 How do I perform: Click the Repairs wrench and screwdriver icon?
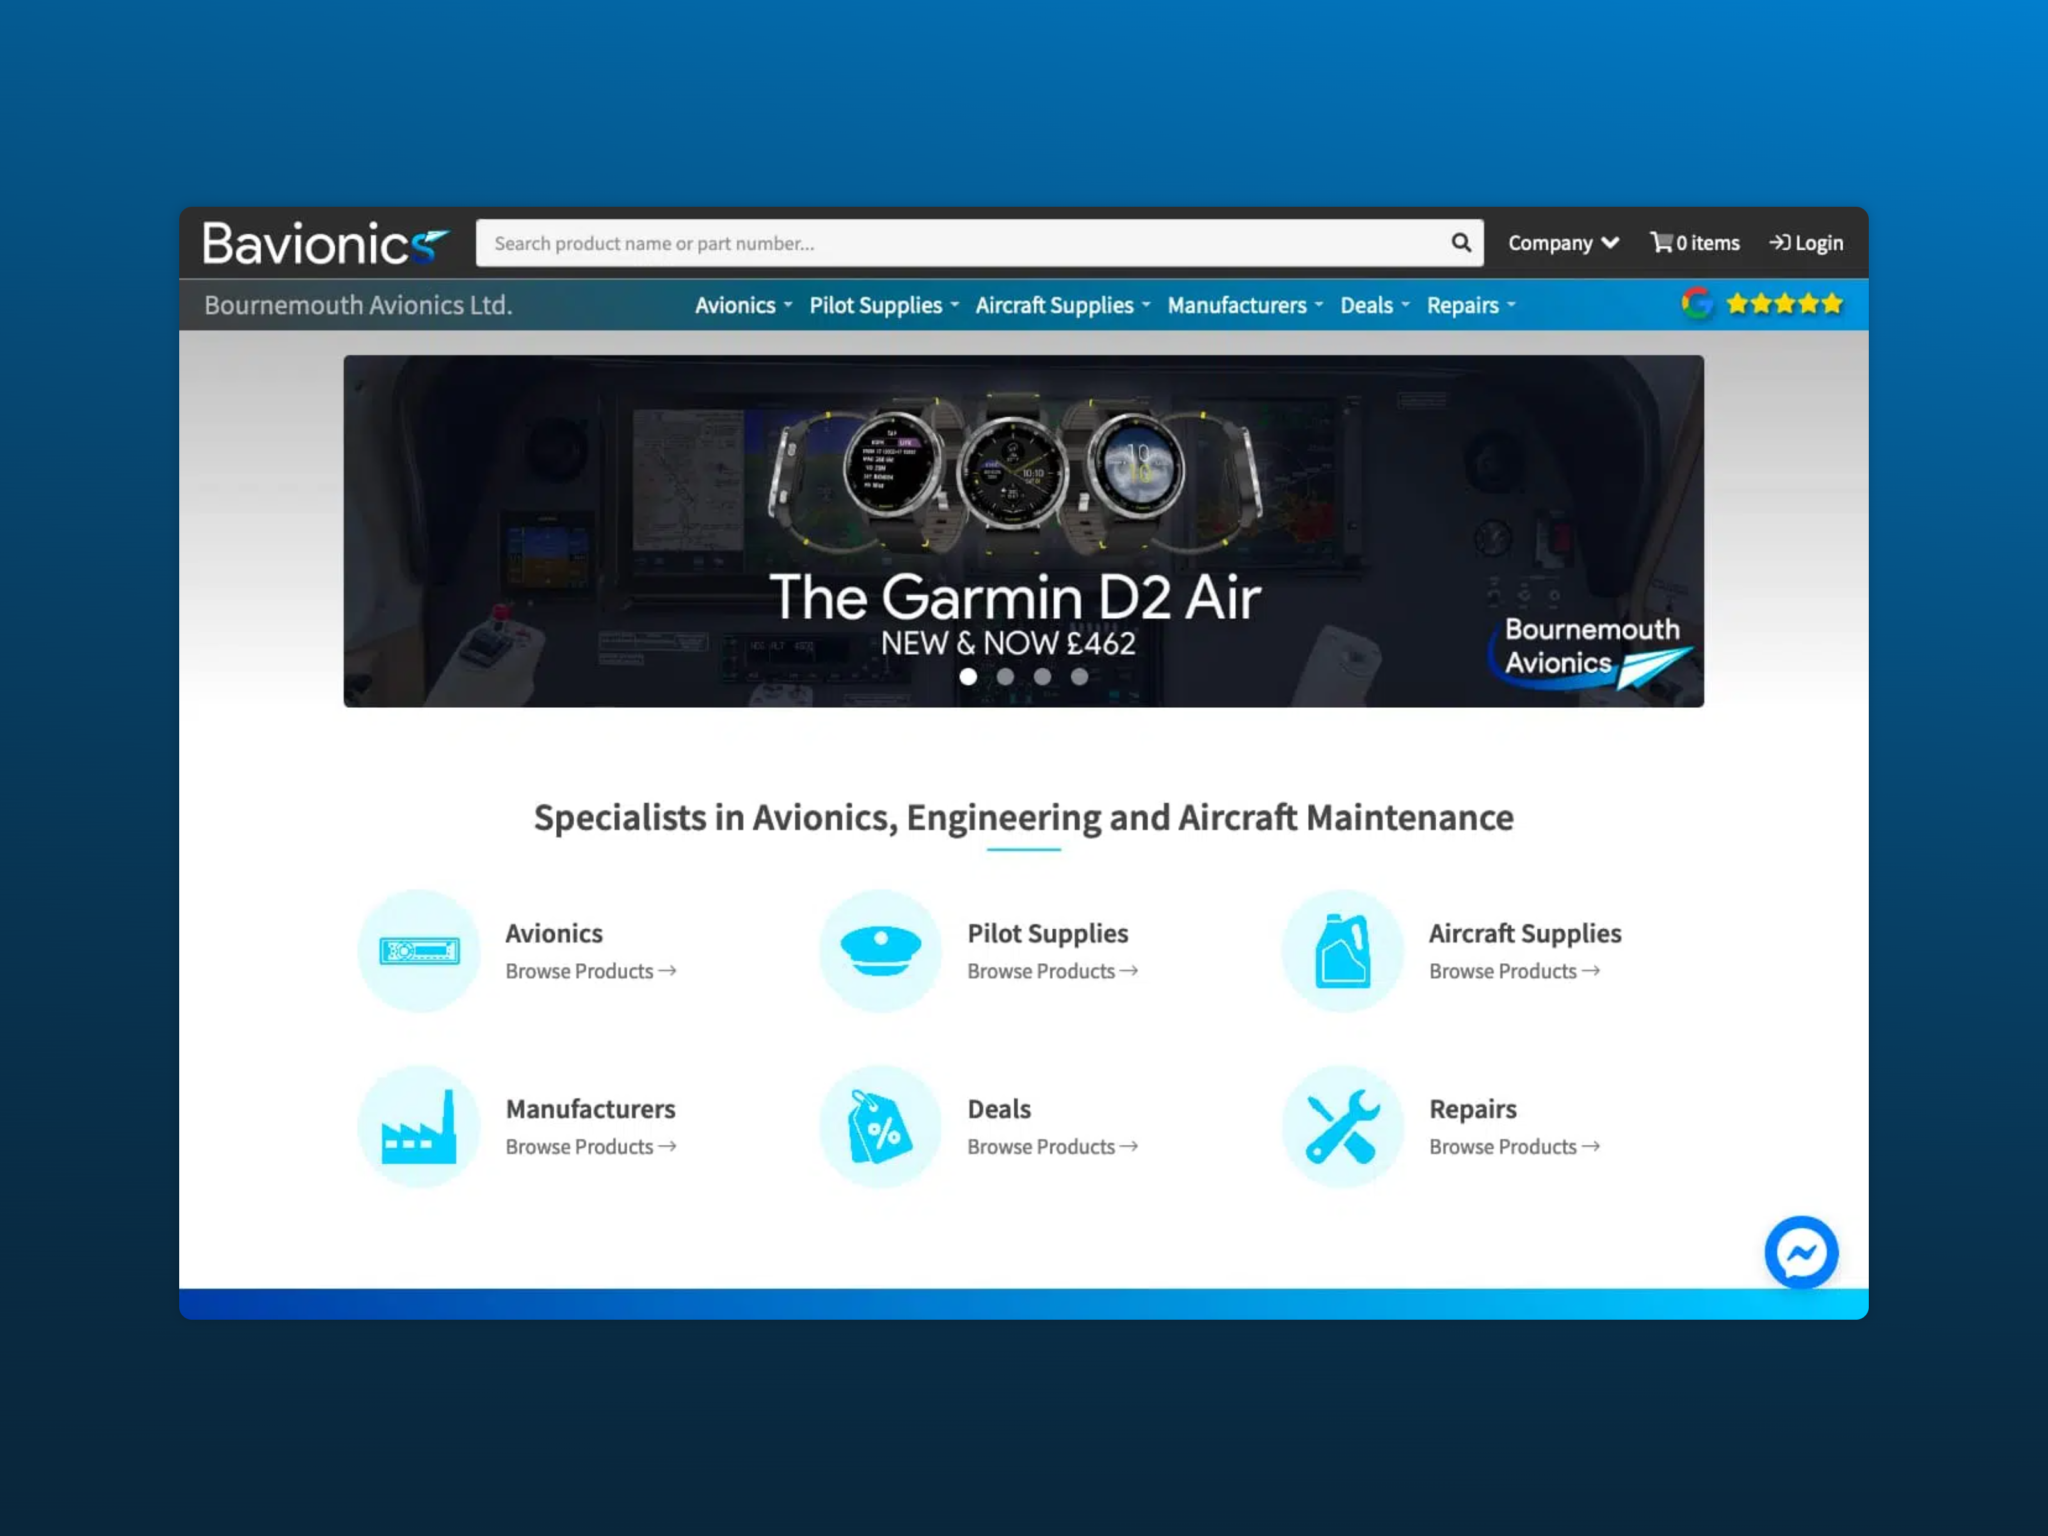(x=1343, y=1126)
